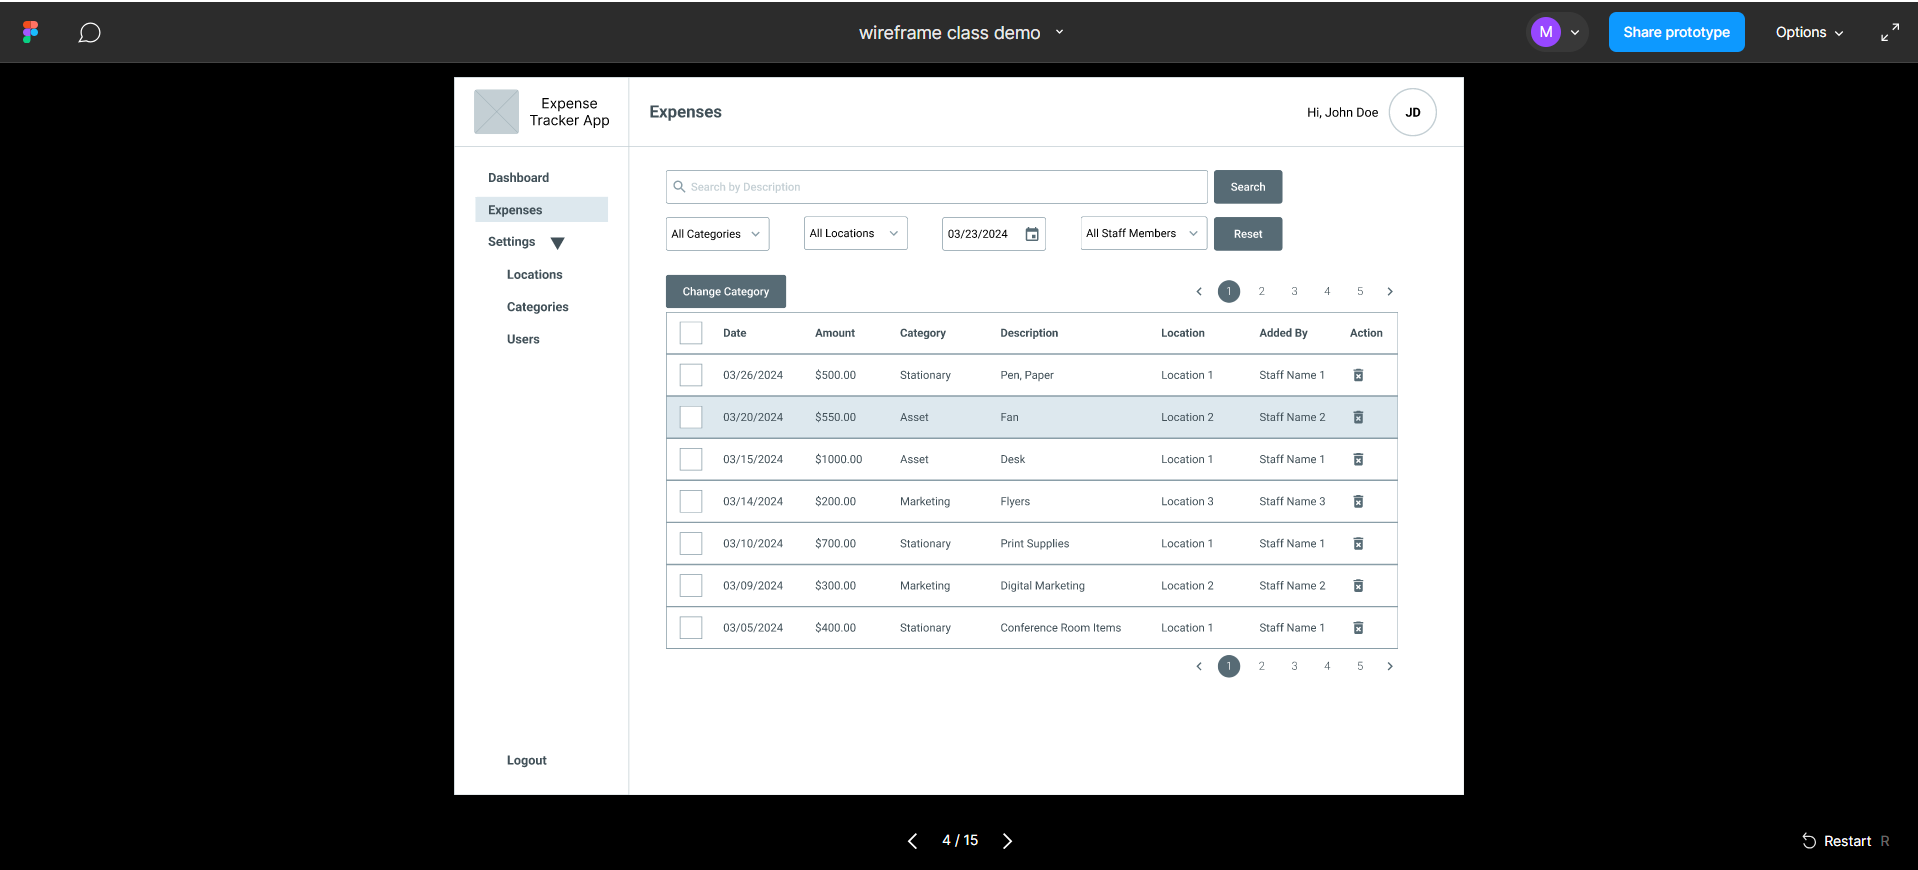1918x870 pixels.
Task: Click the Reset filters button
Action: coord(1248,234)
